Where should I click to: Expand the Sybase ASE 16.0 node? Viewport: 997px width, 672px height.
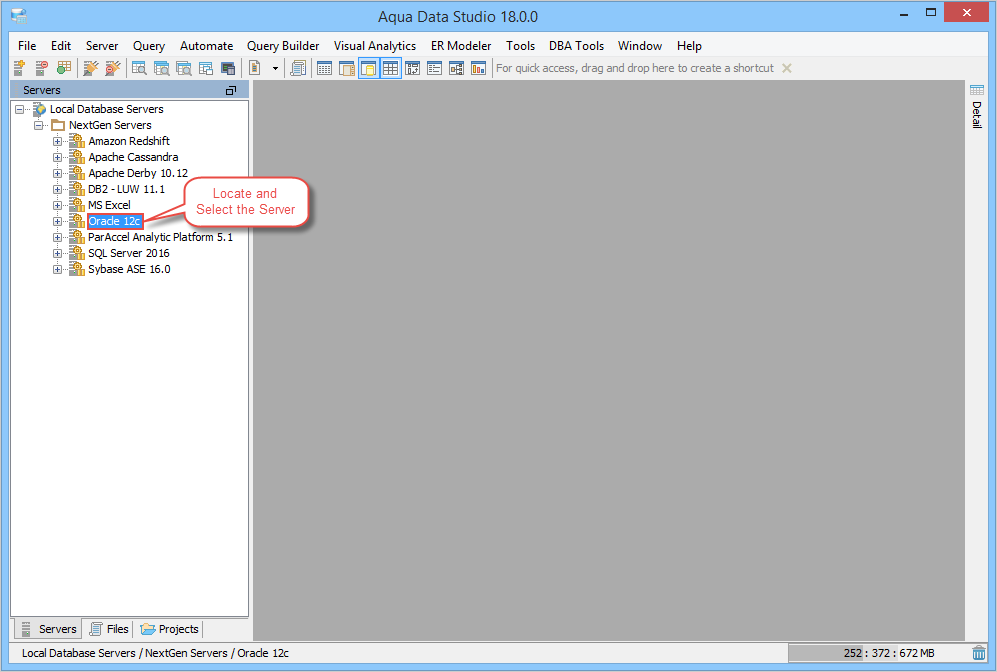(x=57, y=270)
